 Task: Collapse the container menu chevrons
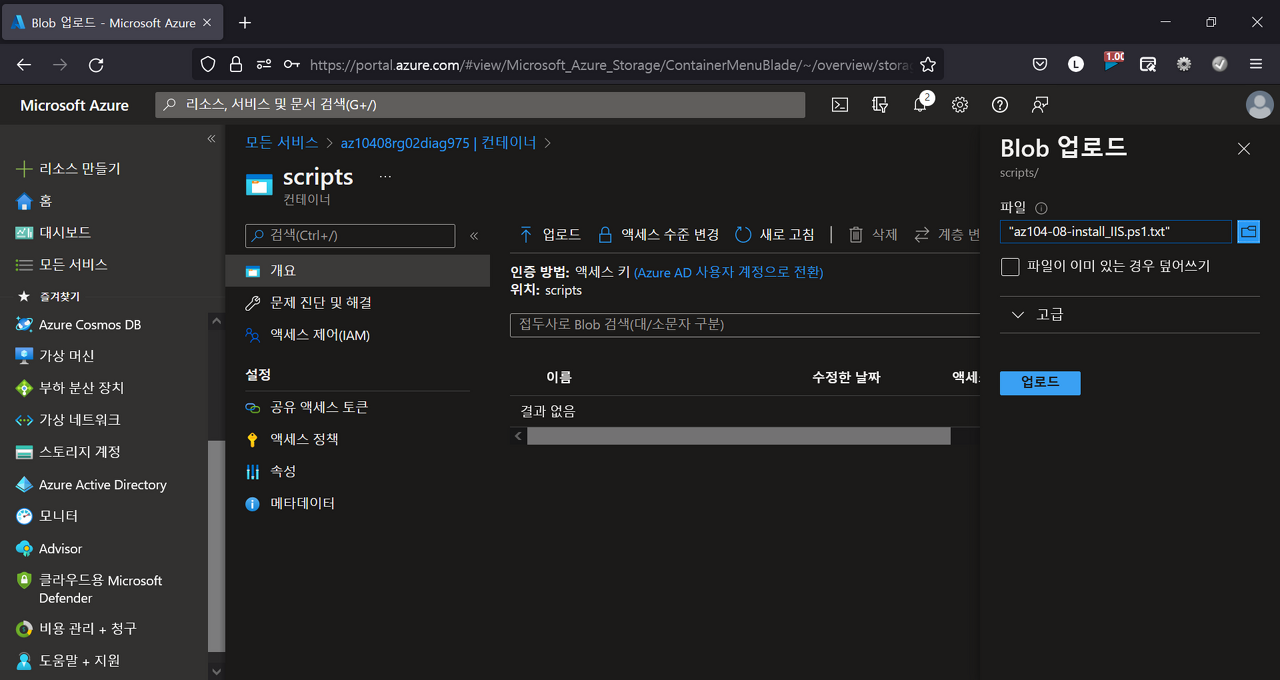(474, 236)
